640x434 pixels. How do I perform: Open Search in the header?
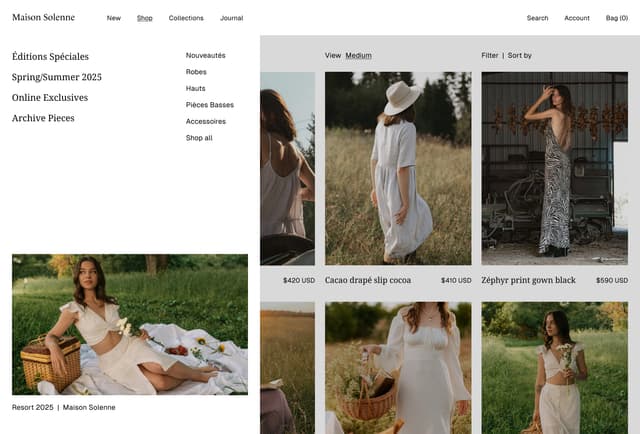[537, 18]
